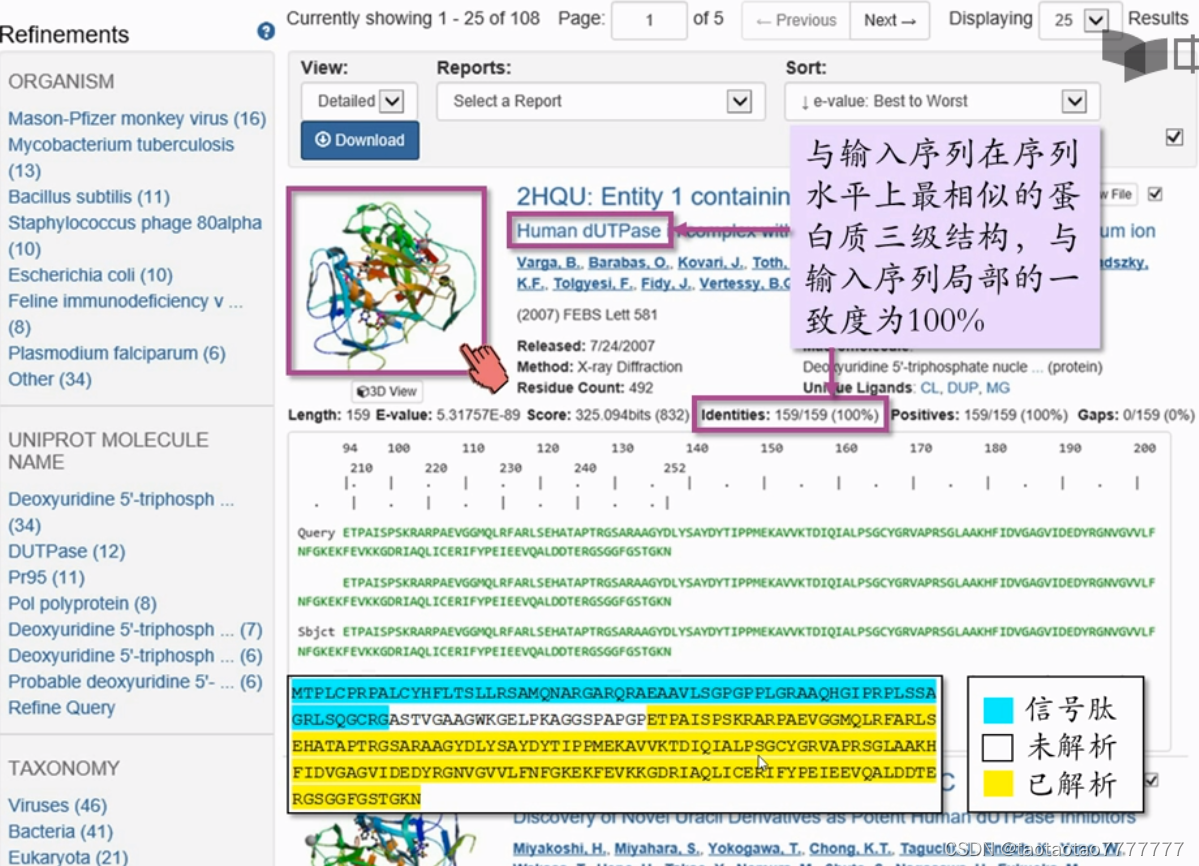Open ligand DUP link
Image resolution: width=1199 pixels, height=866 pixels.
[x=962, y=388]
